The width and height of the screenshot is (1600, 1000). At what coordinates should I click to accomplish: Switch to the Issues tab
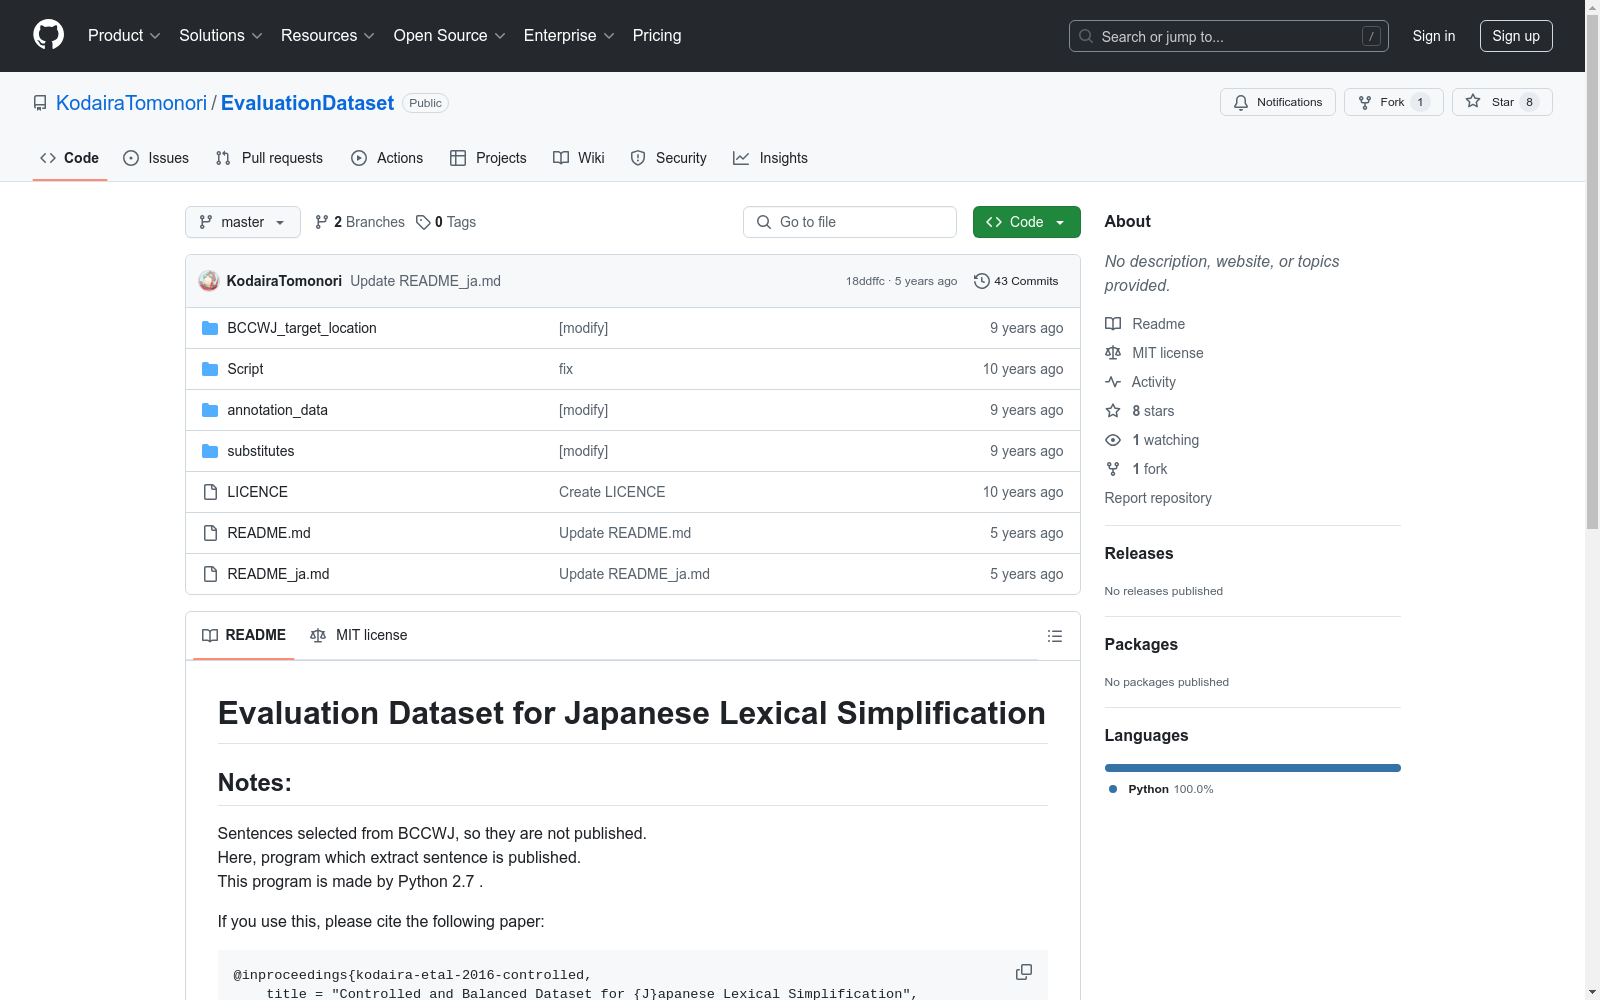(x=156, y=158)
